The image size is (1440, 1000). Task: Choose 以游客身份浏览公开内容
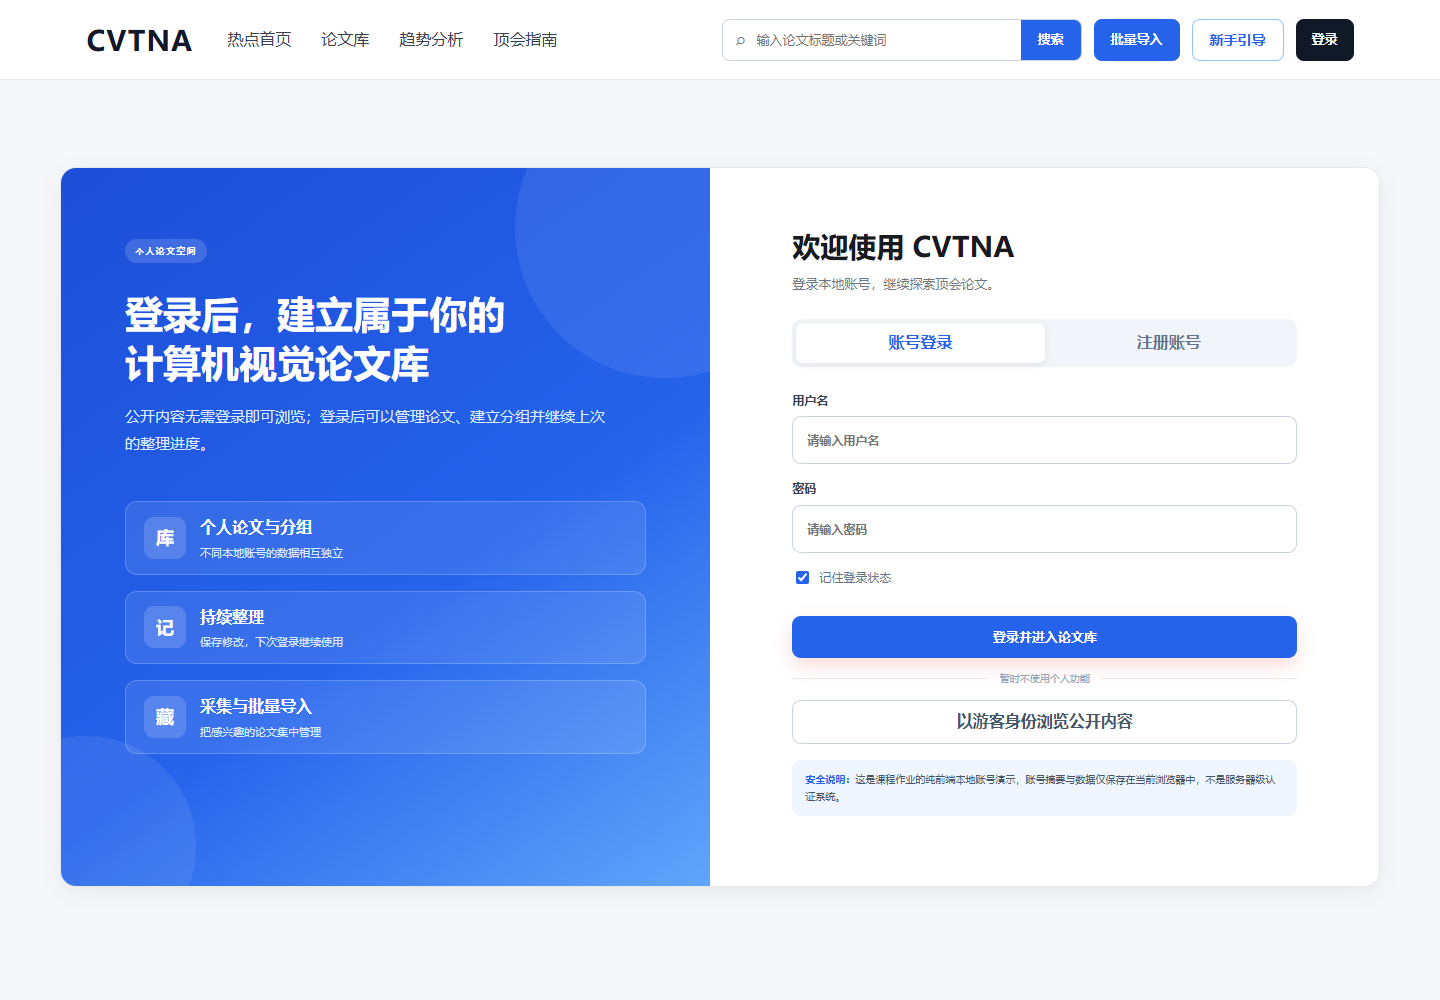[1044, 722]
